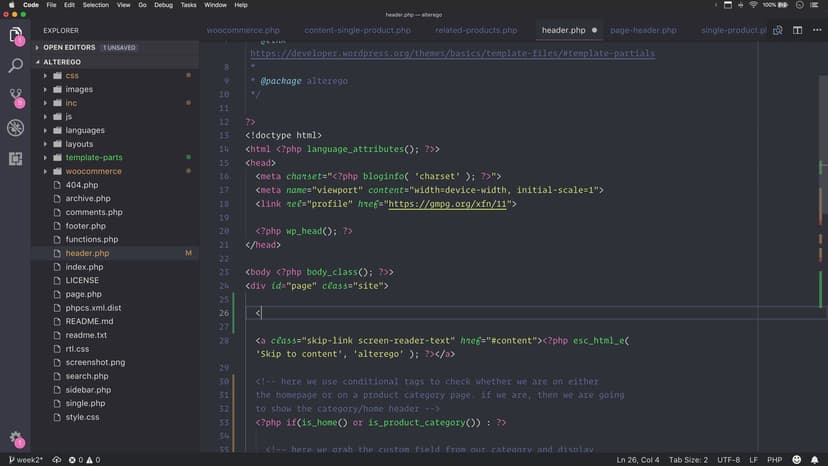This screenshot has width=828, height=466.
Task: Expand the woocommerce folder
Action: [x=93, y=171]
